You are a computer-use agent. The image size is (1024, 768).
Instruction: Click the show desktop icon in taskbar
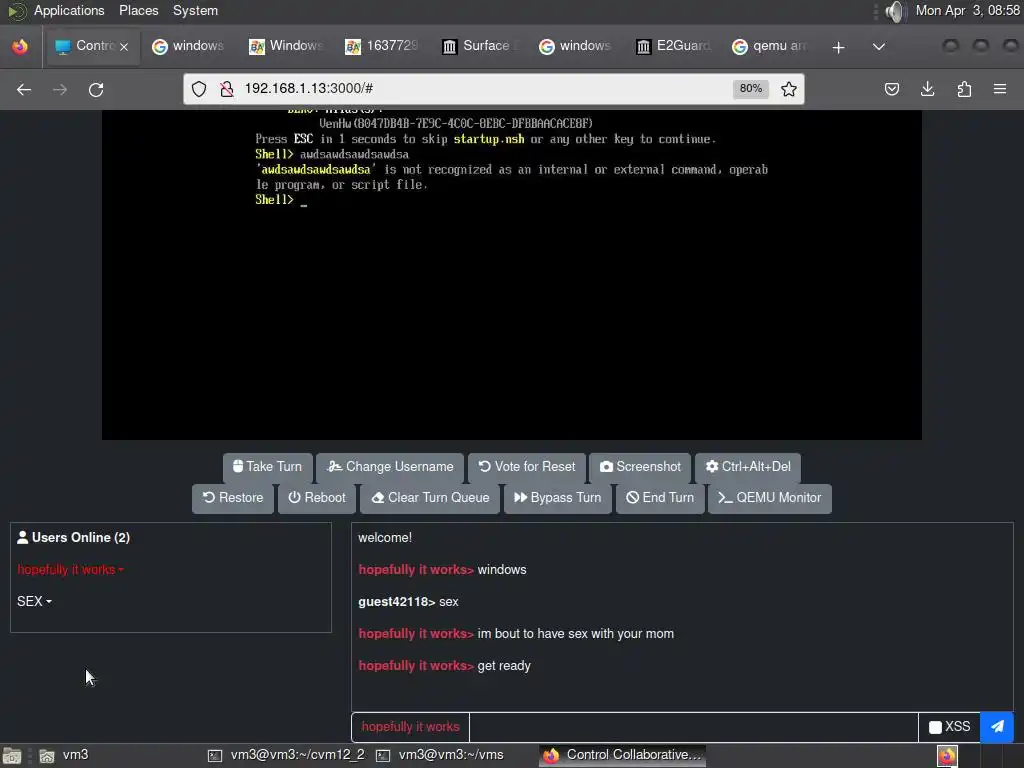pyautogui.click(x=12, y=756)
